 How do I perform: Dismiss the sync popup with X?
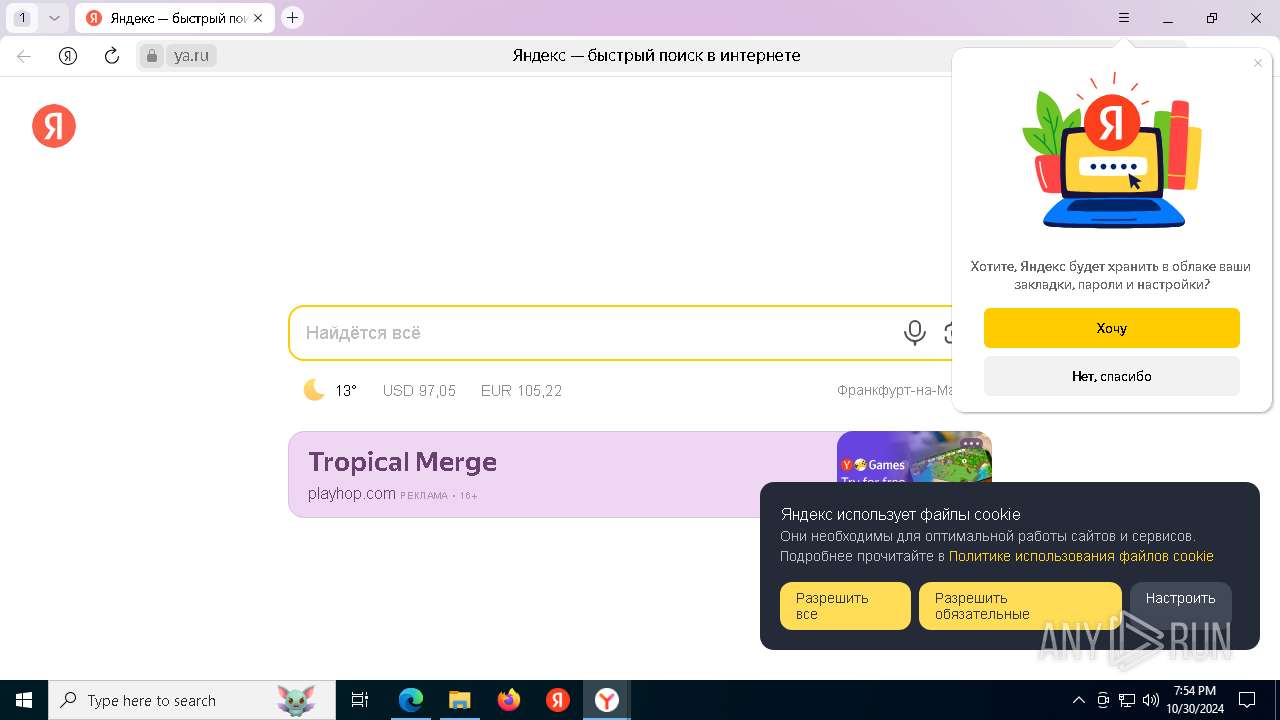(x=1258, y=63)
